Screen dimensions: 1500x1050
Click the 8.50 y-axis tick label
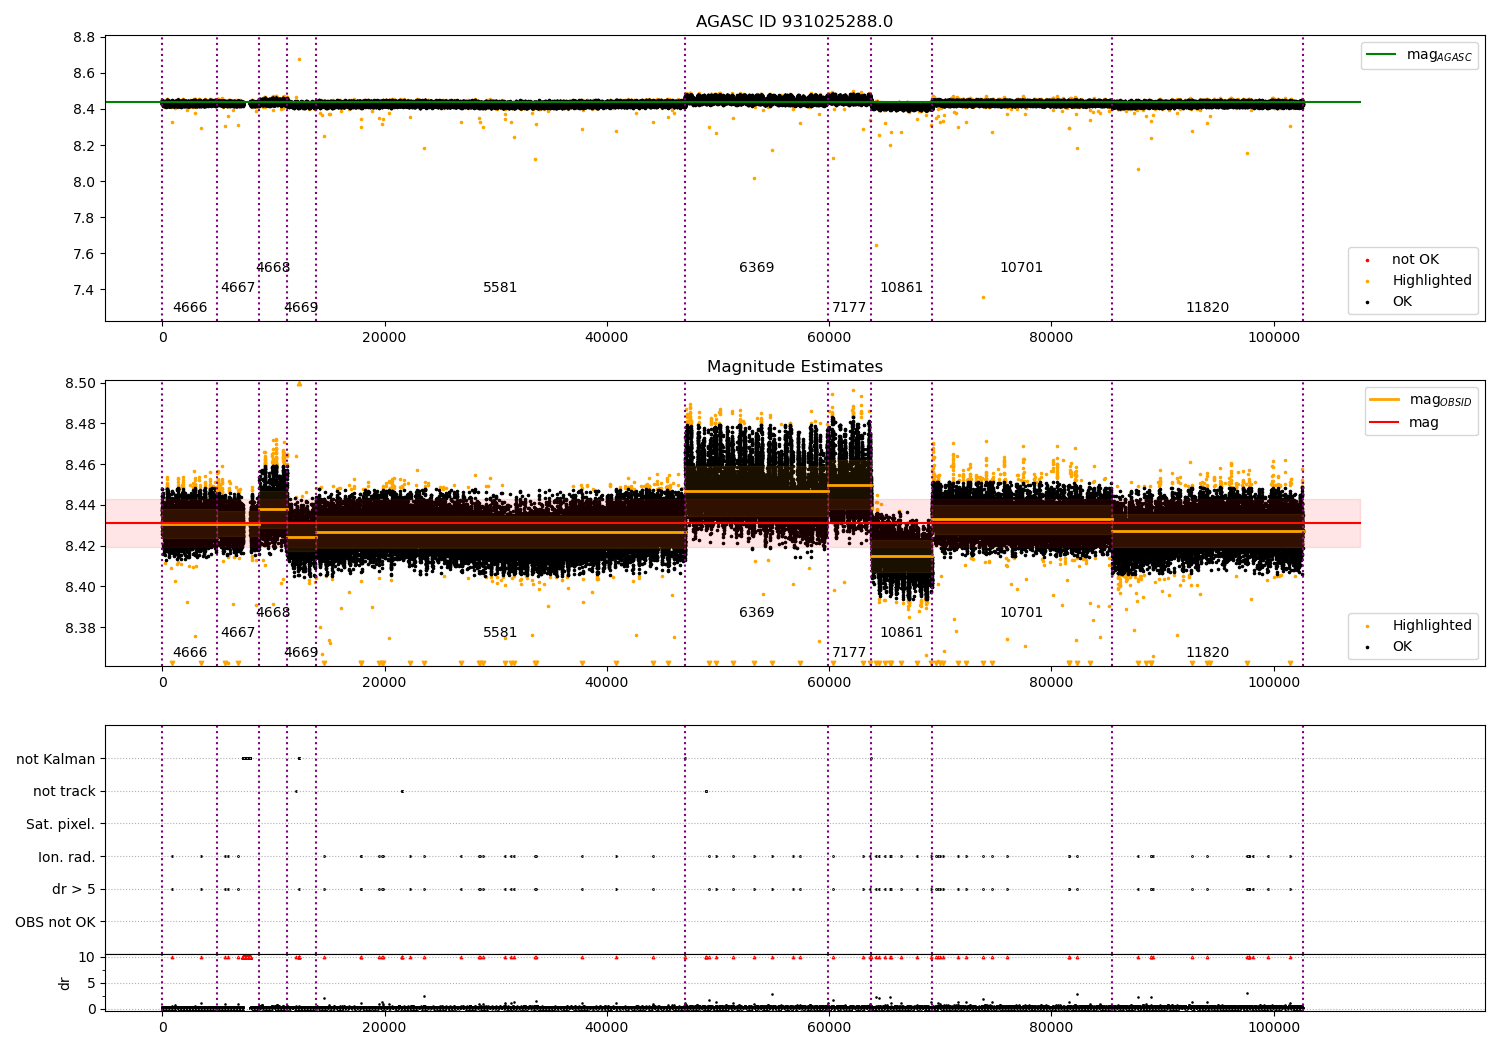81,384
